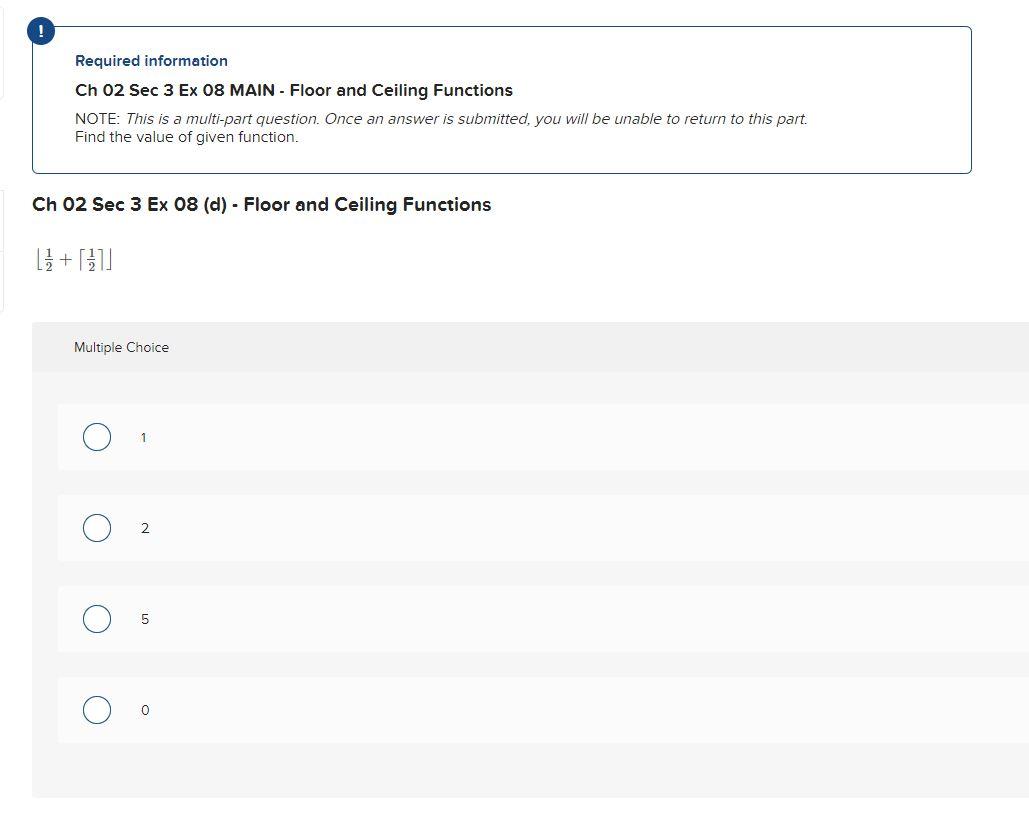Click the answer label "2"

(145, 528)
